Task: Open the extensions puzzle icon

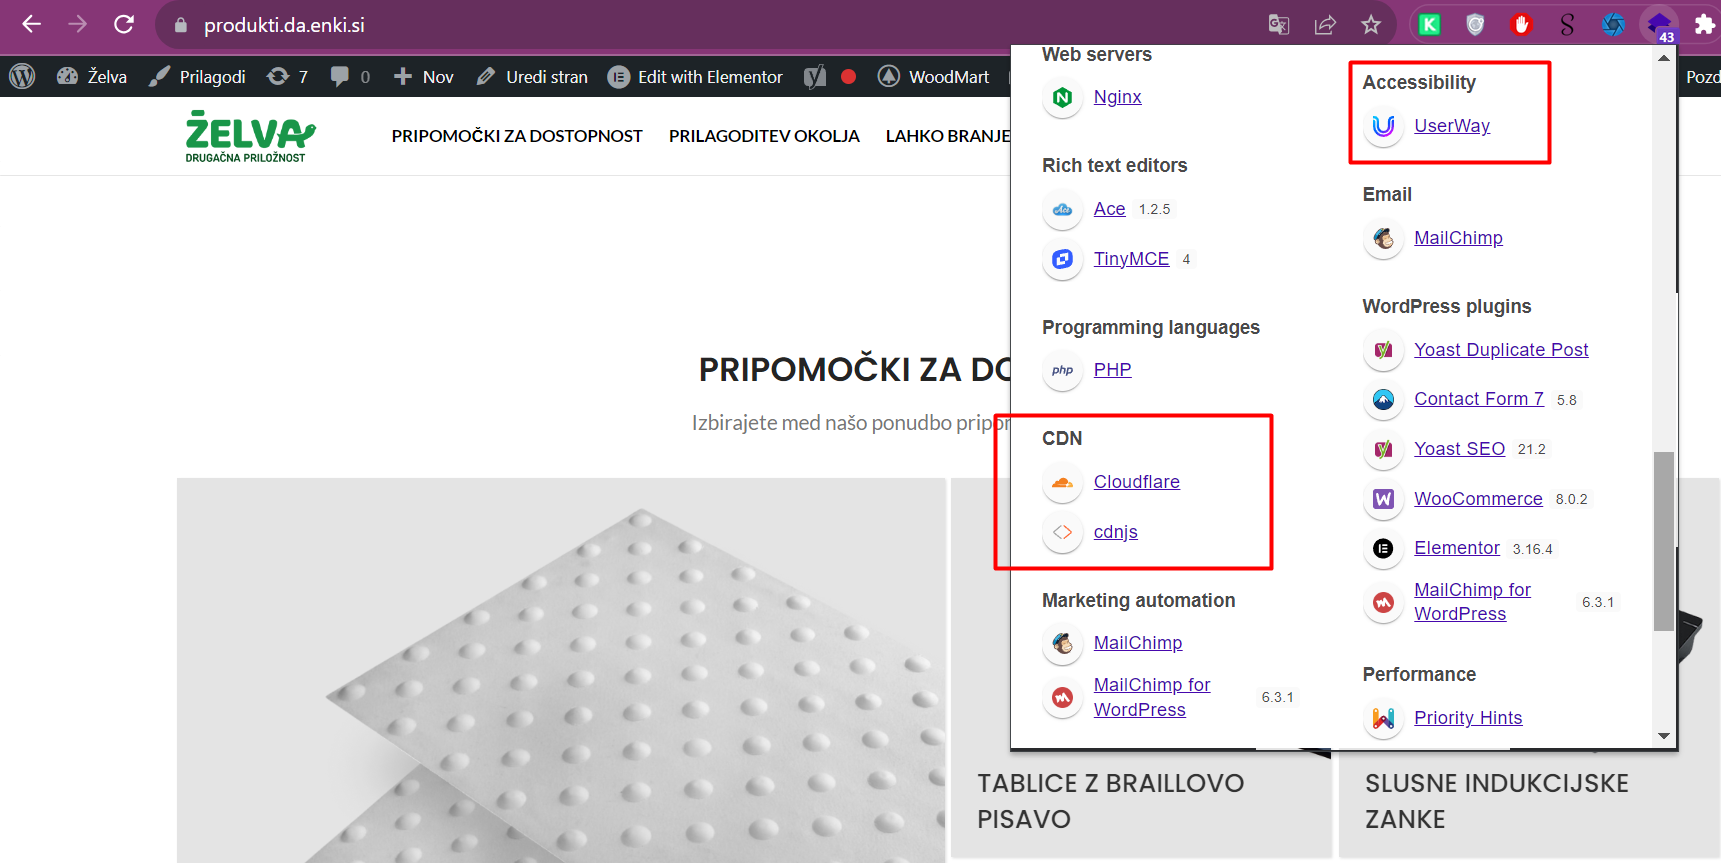Action: [1704, 25]
